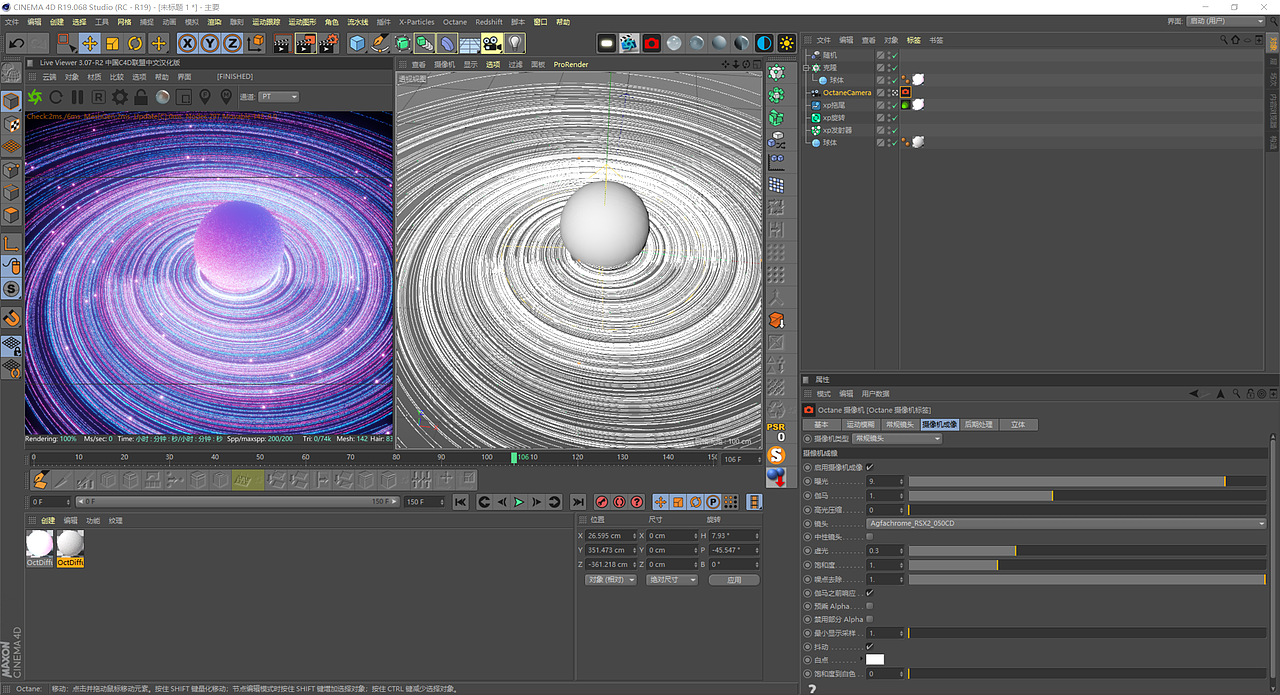This screenshot has width=1280, height=695.
Task: Select the first OctDiff material thumbnail
Action: click(x=39, y=543)
